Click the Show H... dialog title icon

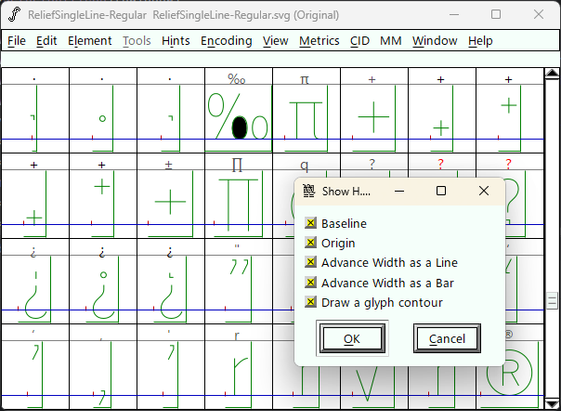309,191
